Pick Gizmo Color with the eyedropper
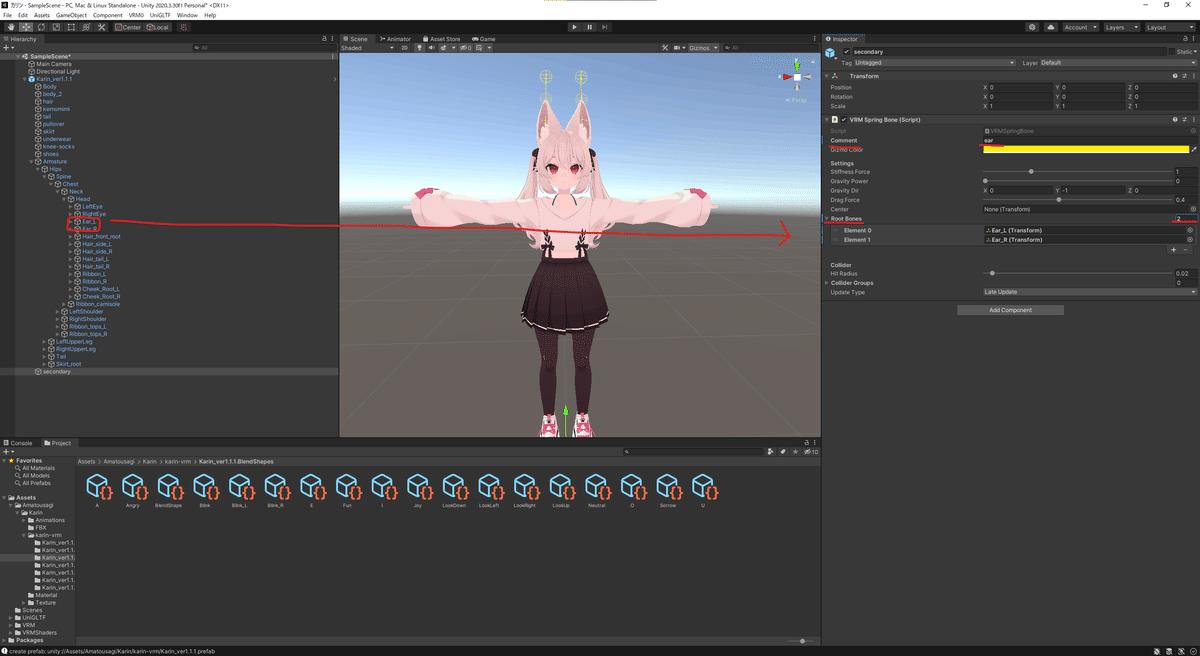Screen dimensions: 1200x656 [1193, 150]
